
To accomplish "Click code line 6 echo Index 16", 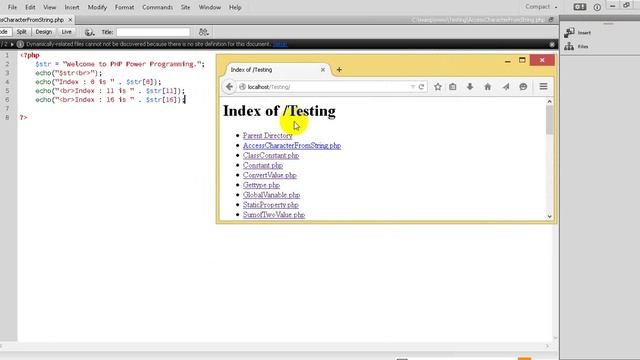I will coord(110,100).
